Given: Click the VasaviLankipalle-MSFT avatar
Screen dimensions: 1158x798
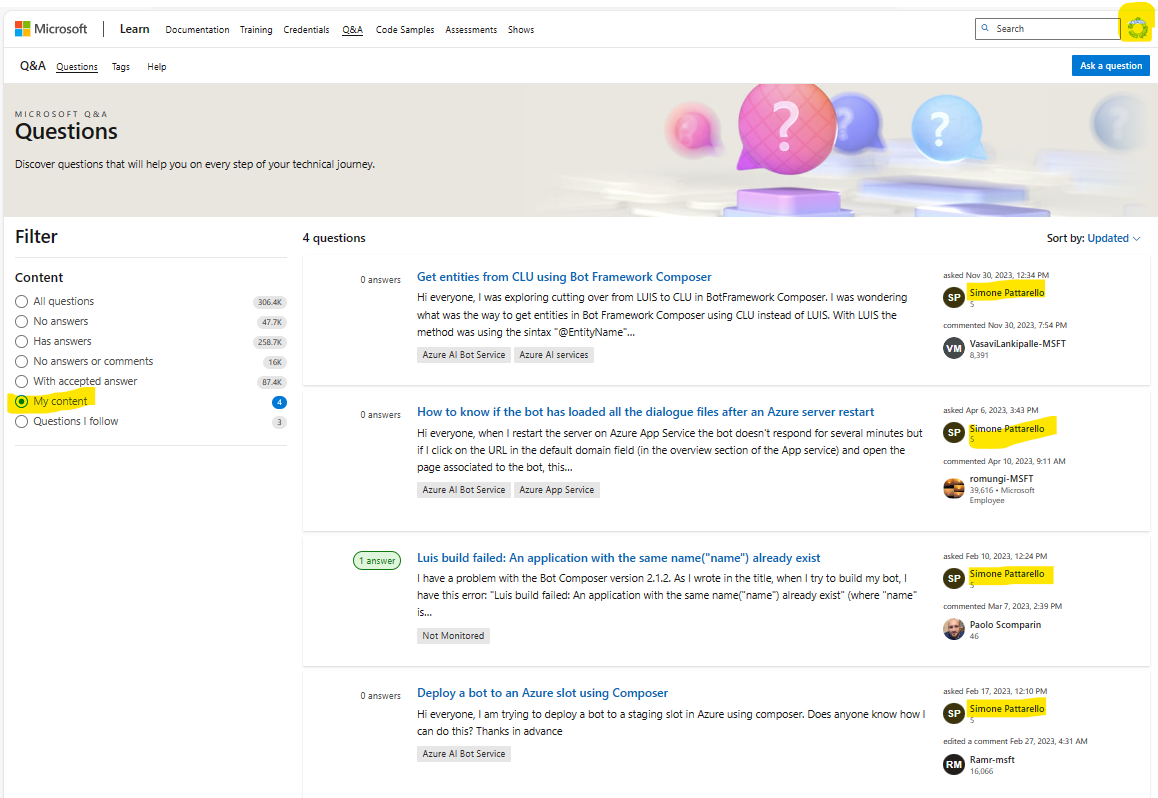Looking at the screenshot, I should pos(953,347).
